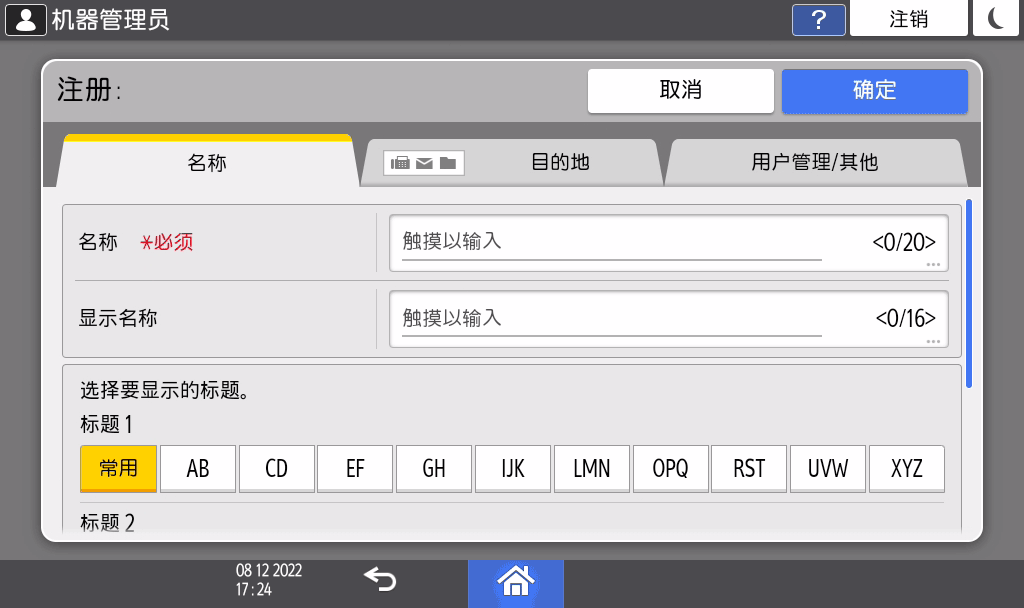1024x608 pixels.
Task: Activate energy saver with the moon icon
Action: coord(996,18)
